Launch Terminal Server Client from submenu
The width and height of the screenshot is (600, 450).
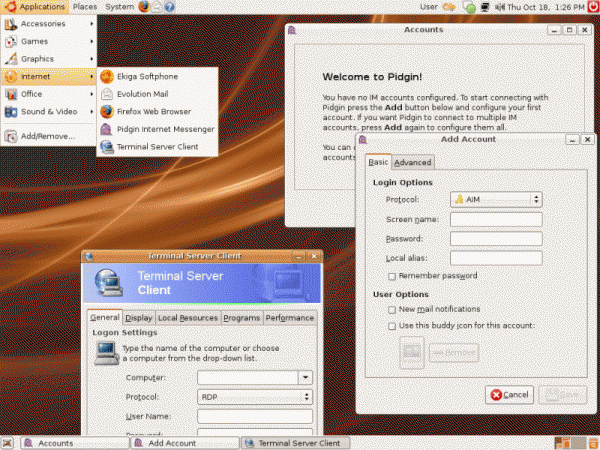coord(157,147)
